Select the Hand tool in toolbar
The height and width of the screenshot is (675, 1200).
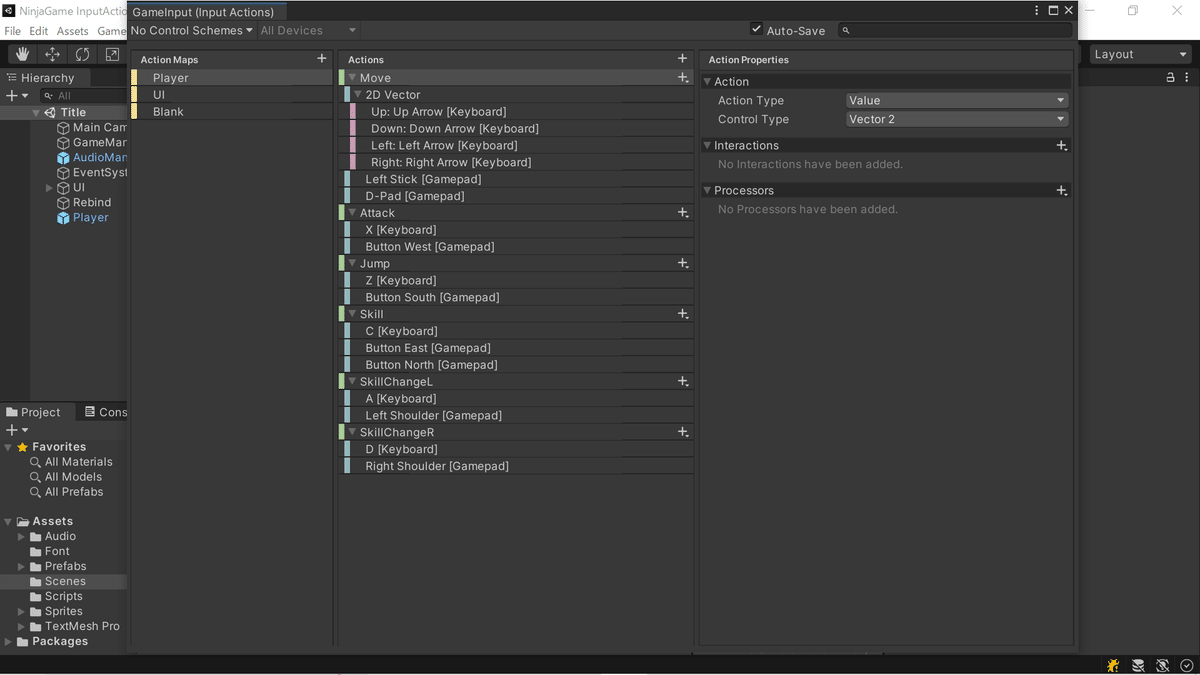tap(22, 54)
